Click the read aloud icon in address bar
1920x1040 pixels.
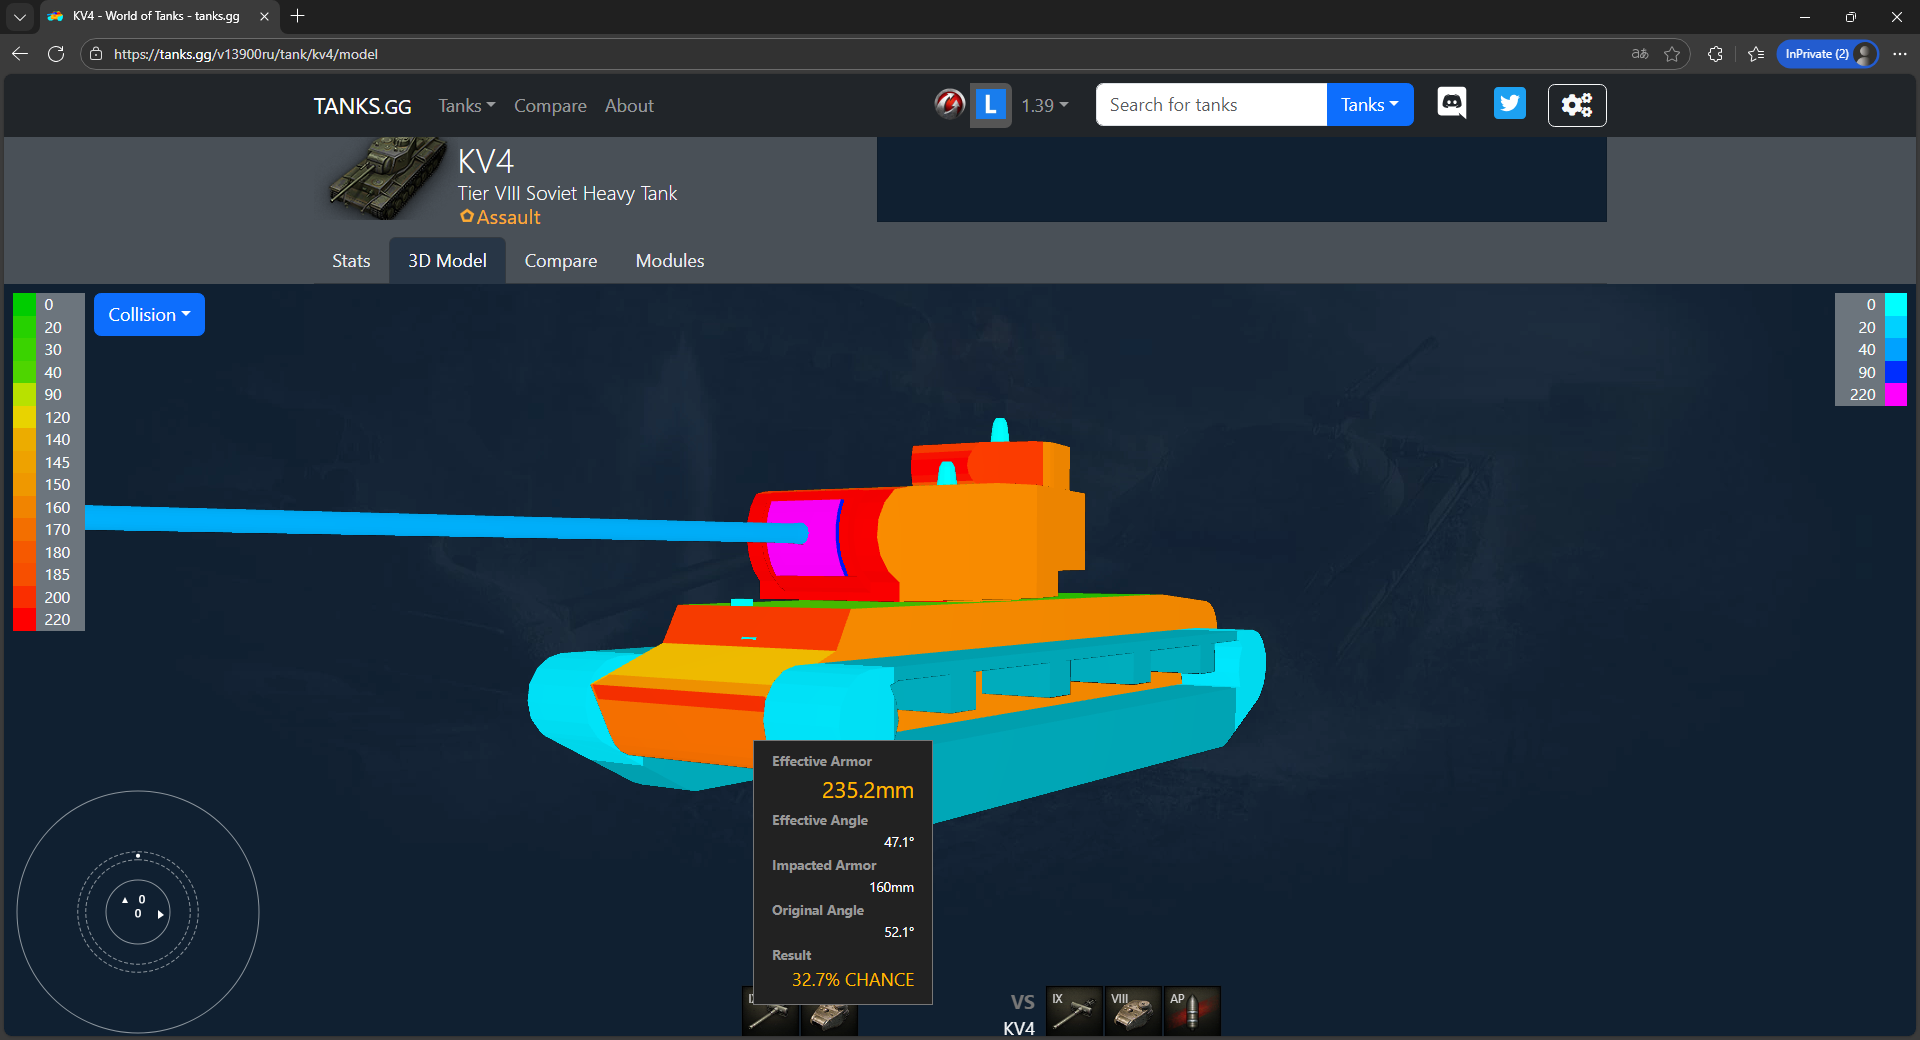(x=1640, y=54)
